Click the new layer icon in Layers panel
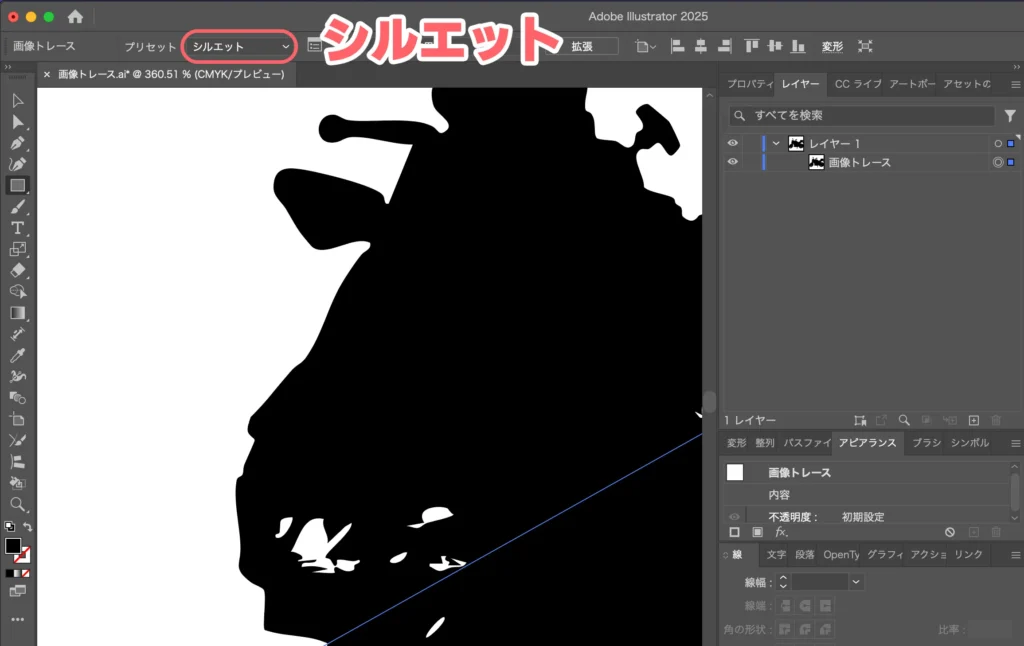Viewport: 1024px width, 646px height. coord(975,420)
